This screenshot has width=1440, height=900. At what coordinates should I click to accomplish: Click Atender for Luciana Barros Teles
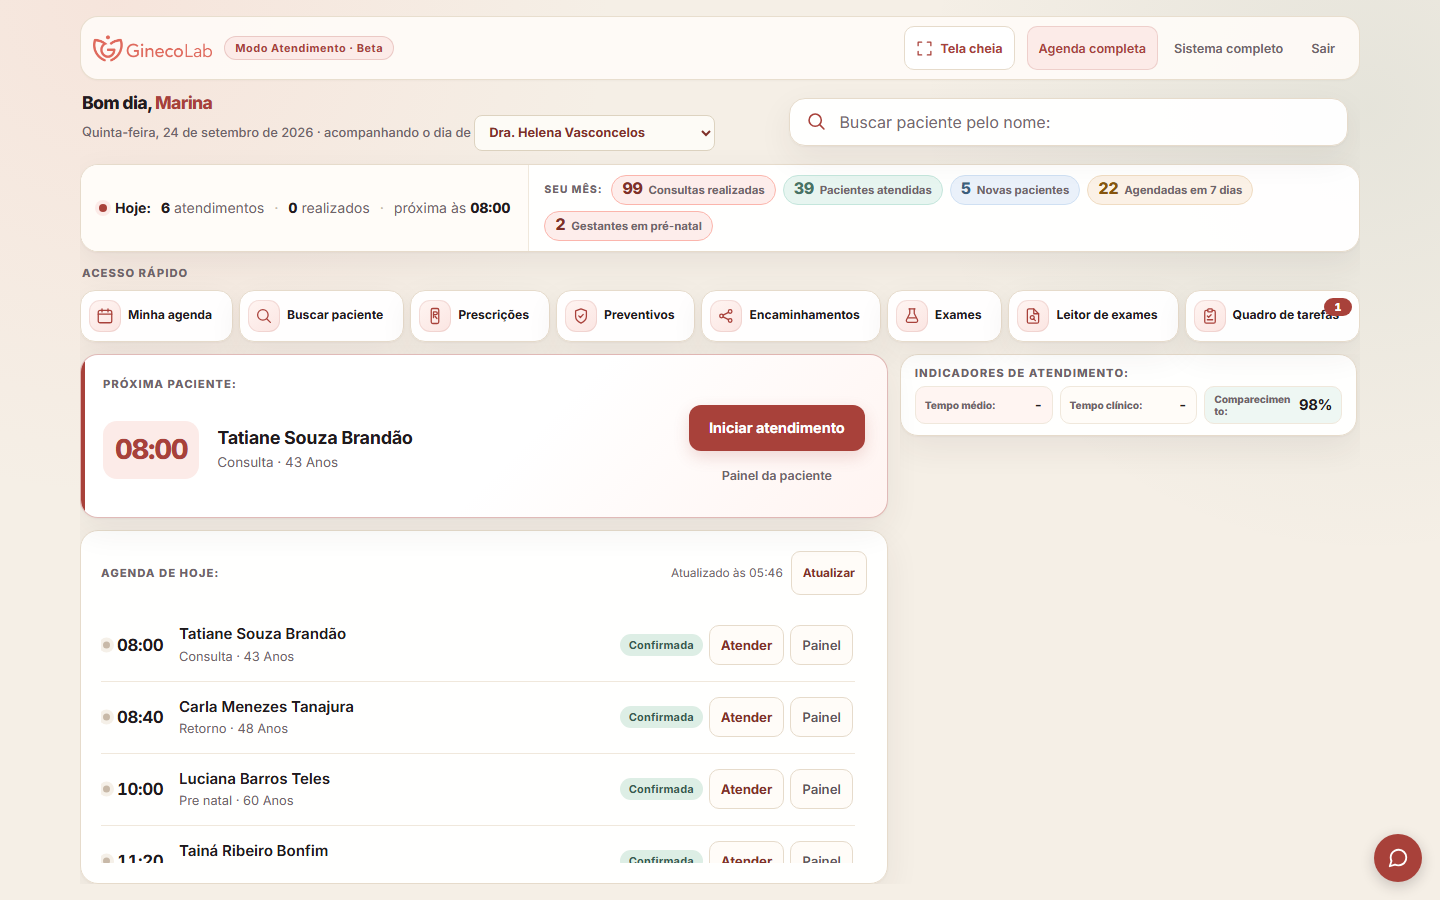point(746,789)
